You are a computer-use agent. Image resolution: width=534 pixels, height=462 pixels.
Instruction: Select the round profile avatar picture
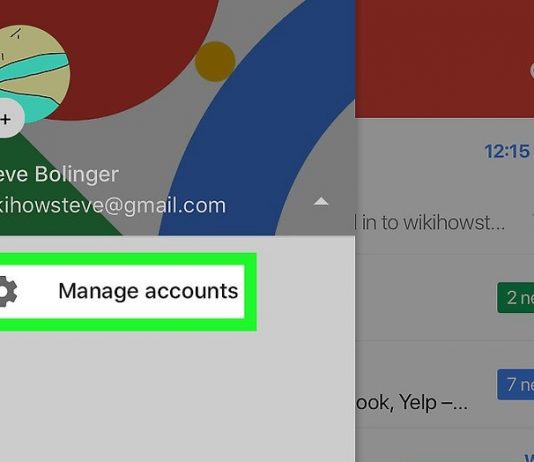coord(33,73)
